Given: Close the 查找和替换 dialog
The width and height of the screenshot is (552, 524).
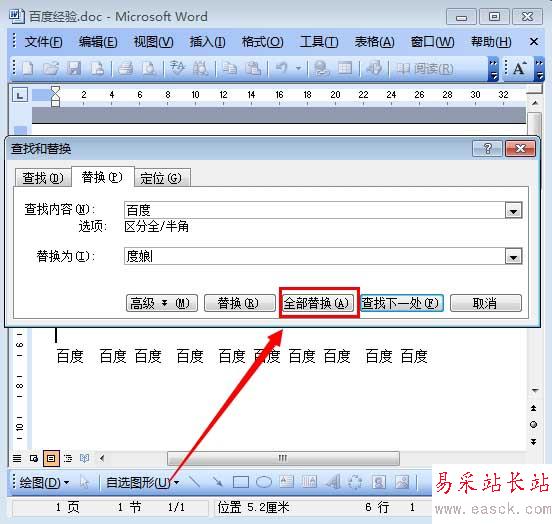Looking at the screenshot, I should click(520, 149).
